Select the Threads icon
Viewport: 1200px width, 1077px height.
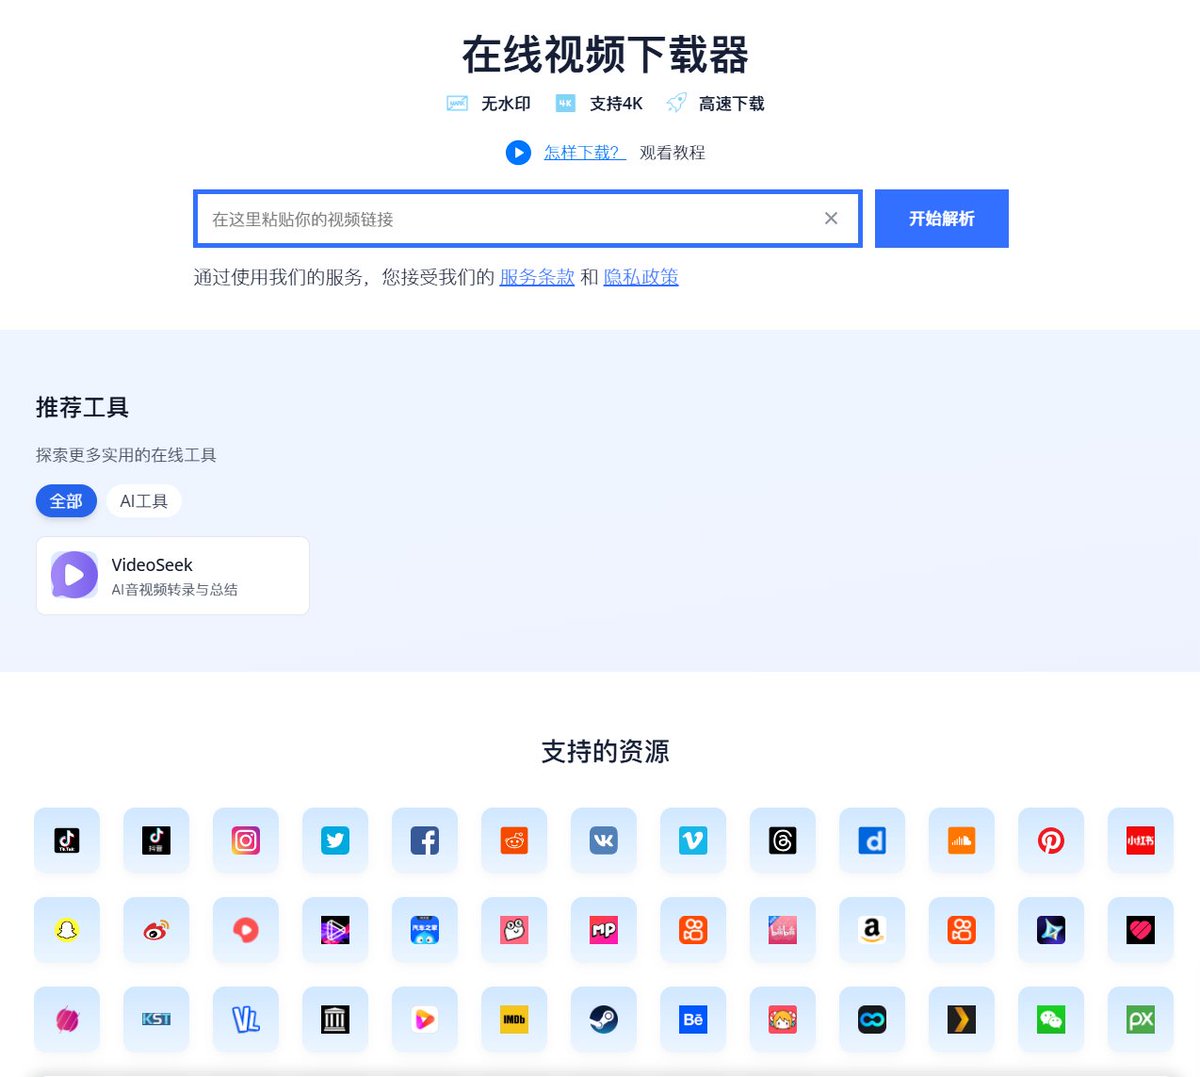tap(783, 840)
